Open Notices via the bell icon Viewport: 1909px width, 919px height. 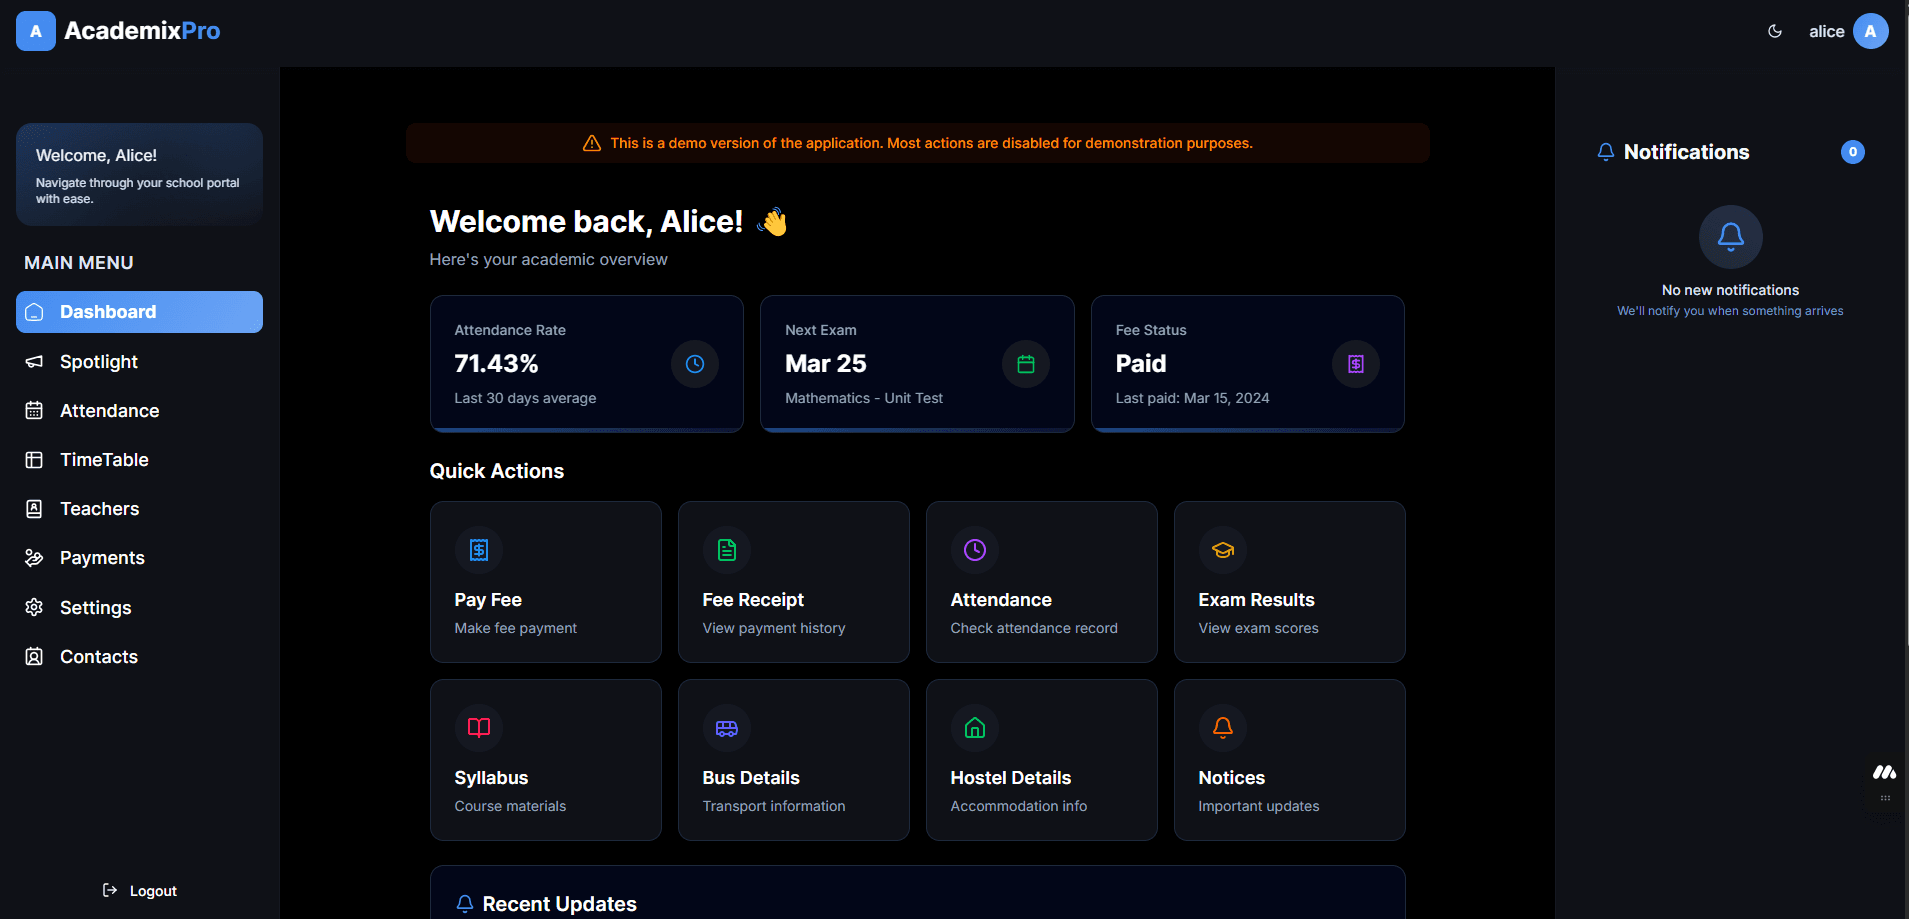point(1222,728)
